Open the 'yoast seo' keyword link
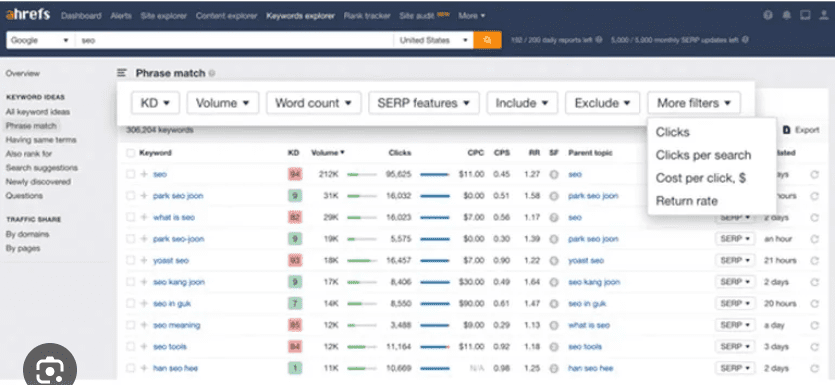Image resolution: width=835 pixels, height=385 pixels. pos(170,260)
